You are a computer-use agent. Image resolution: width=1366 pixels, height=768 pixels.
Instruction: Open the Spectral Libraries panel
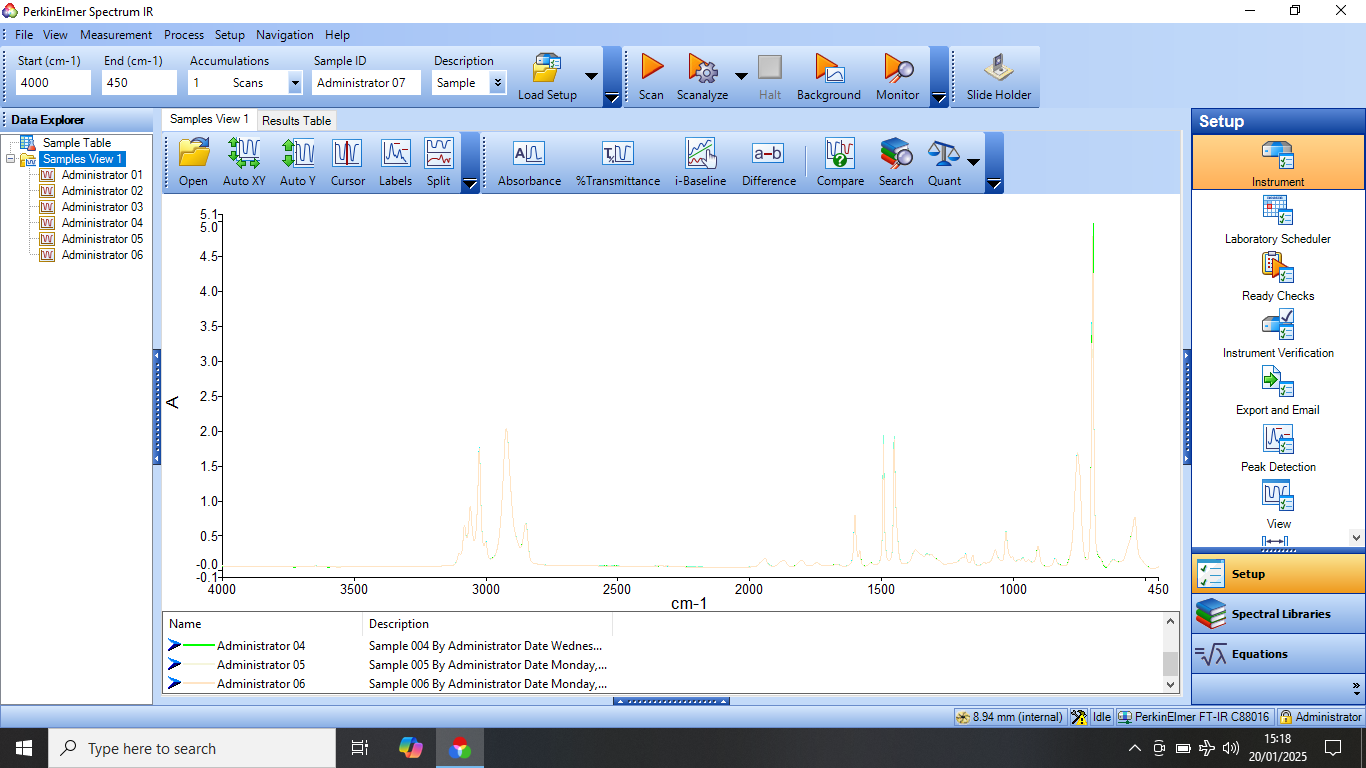[x=1278, y=614]
